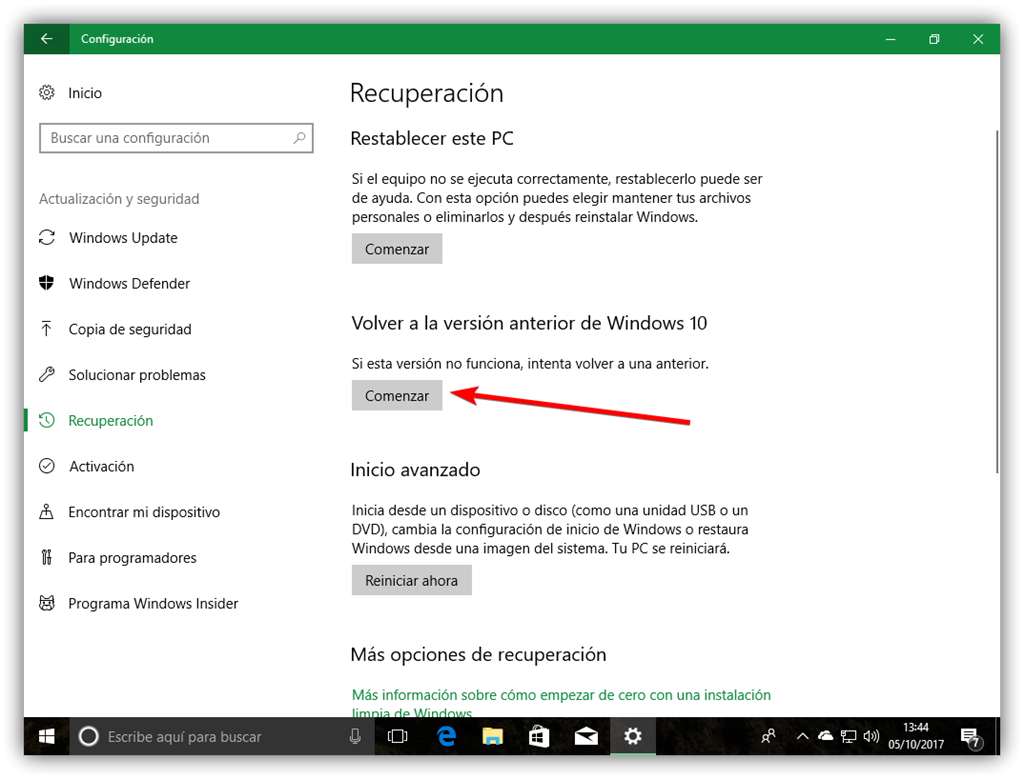Click the Configuración window title text
The image size is (1024, 779).
(117, 39)
